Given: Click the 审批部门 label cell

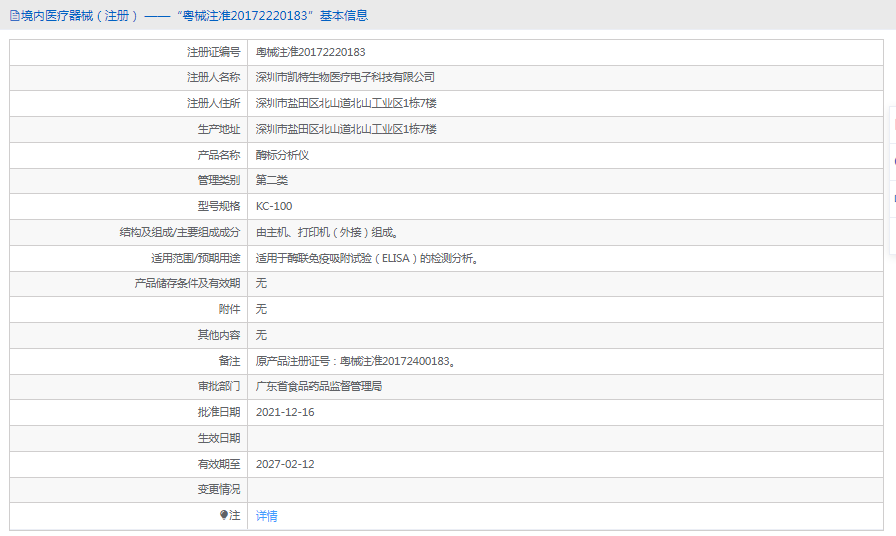Looking at the screenshot, I should [129, 387].
